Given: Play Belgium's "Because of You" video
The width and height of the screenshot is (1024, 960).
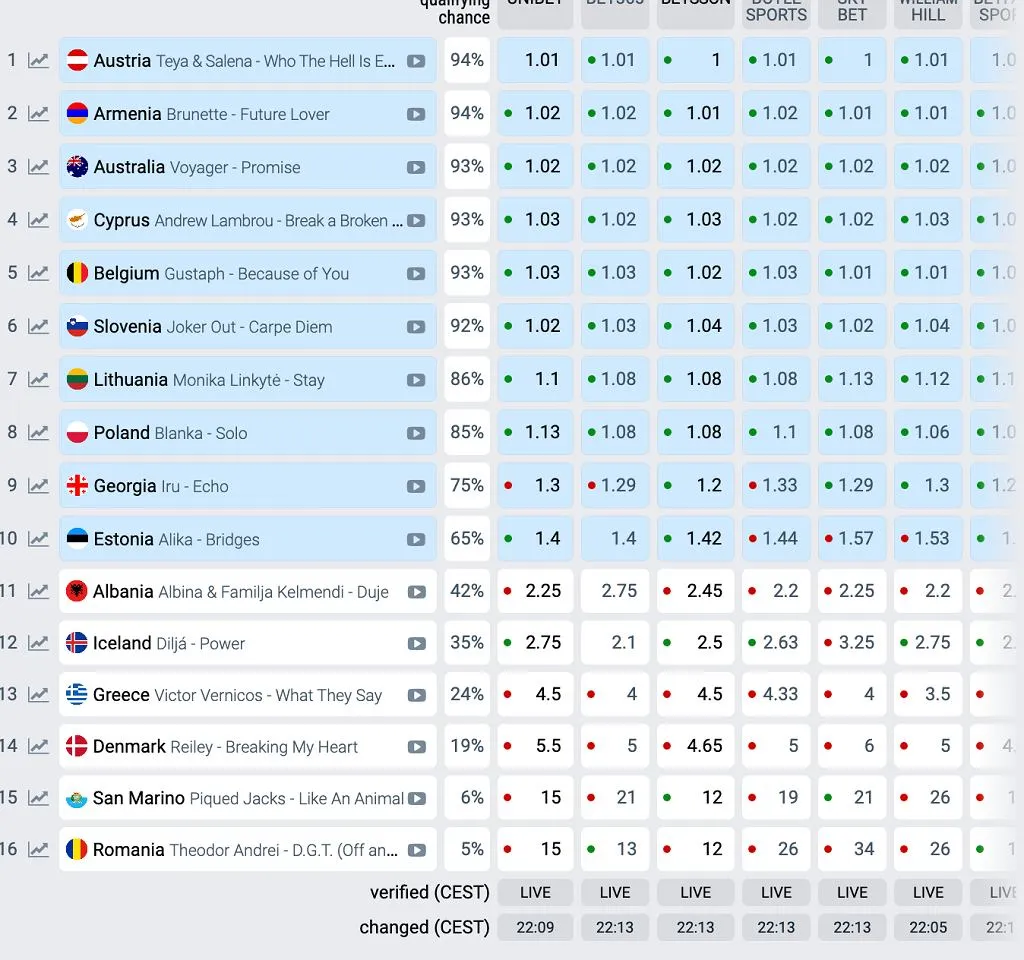Looking at the screenshot, I should 417,272.
